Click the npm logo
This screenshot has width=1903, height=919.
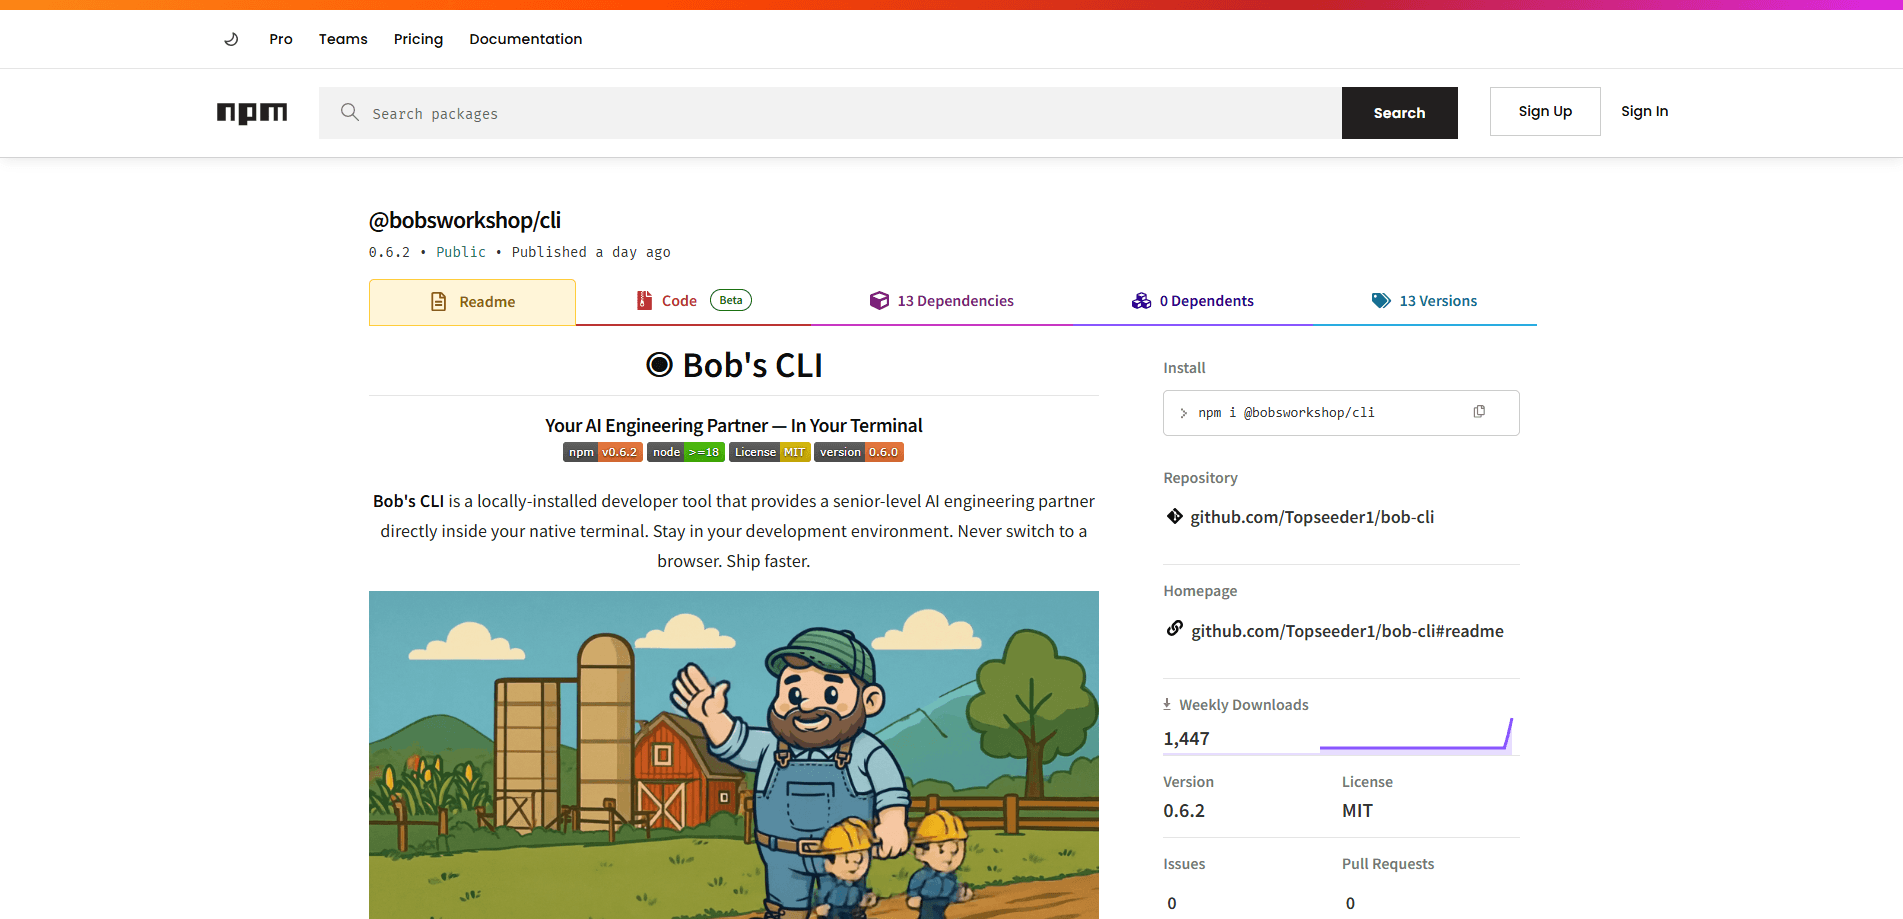pos(252,113)
